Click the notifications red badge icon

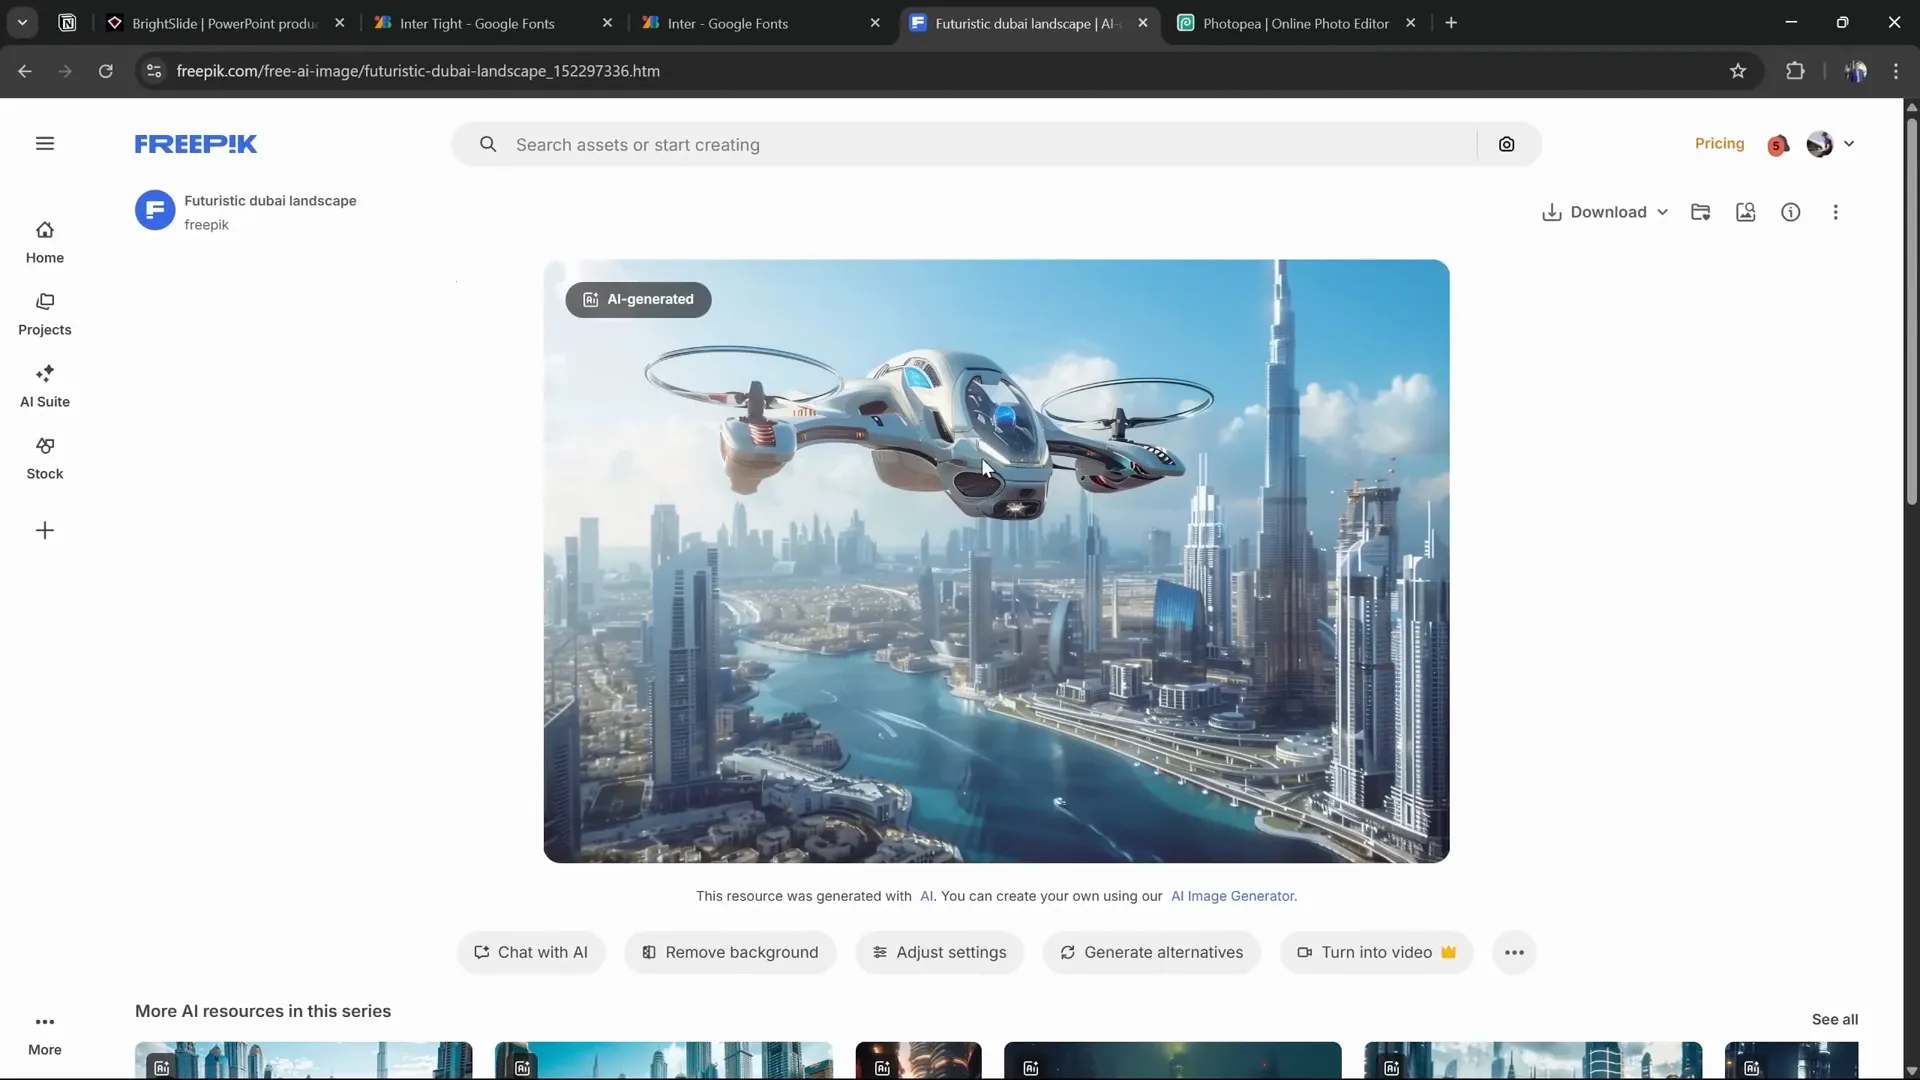pyautogui.click(x=1777, y=145)
